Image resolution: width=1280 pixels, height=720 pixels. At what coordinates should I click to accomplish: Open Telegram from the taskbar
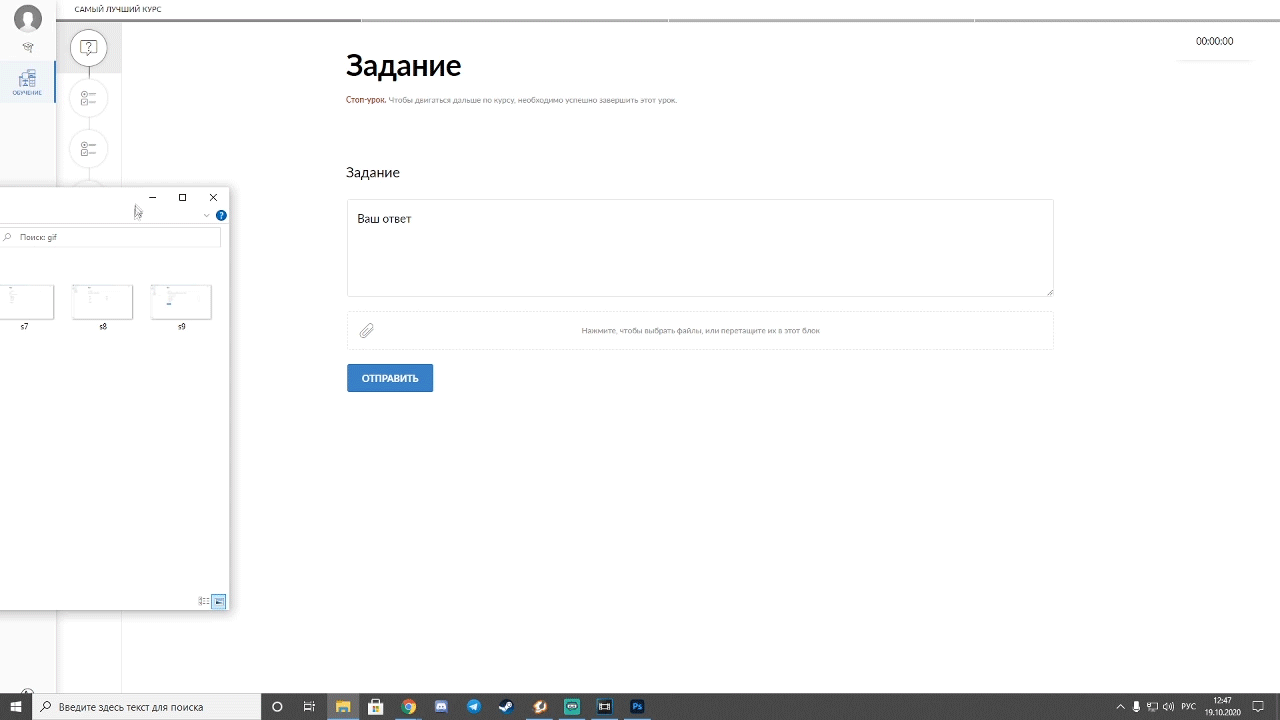pyautogui.click(x=474, y=707)
